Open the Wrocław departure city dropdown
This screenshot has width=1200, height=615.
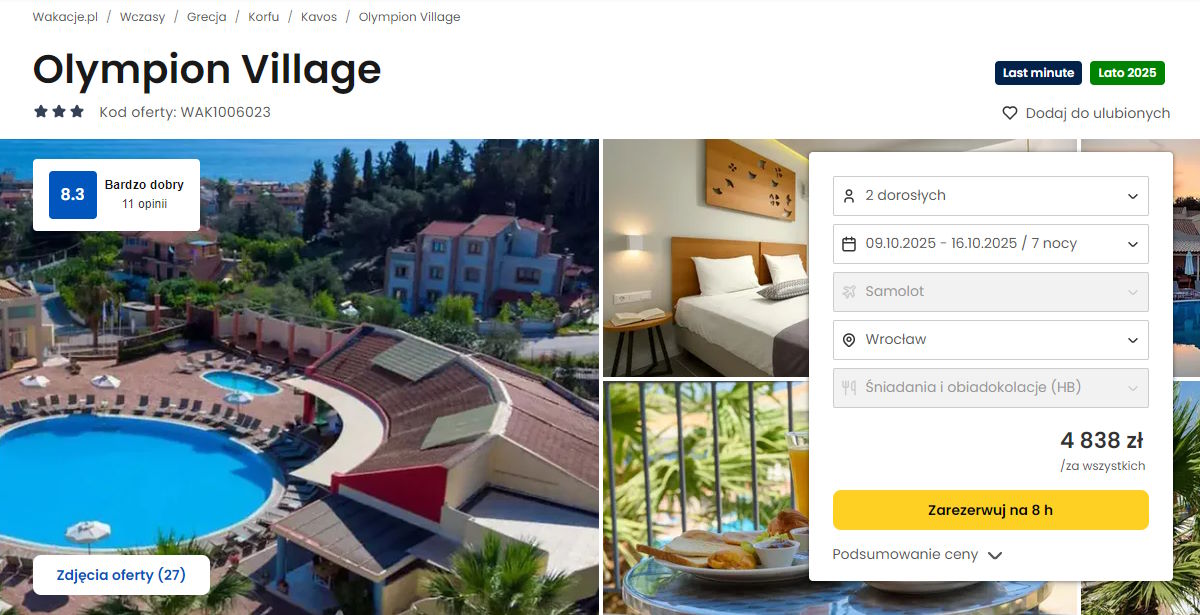991,340
